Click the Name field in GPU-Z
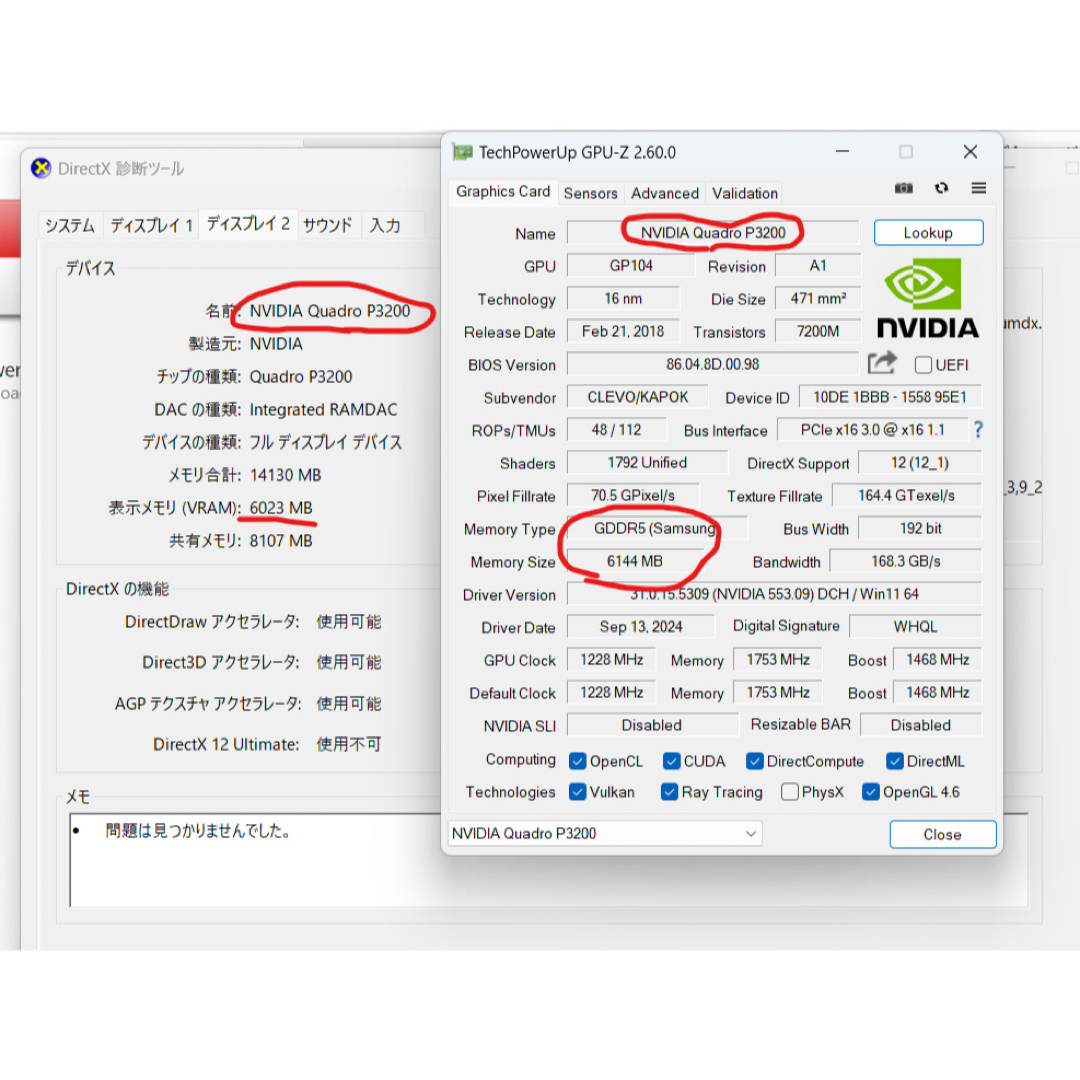The image size is (1080, 1080). (x=713, y=233)
